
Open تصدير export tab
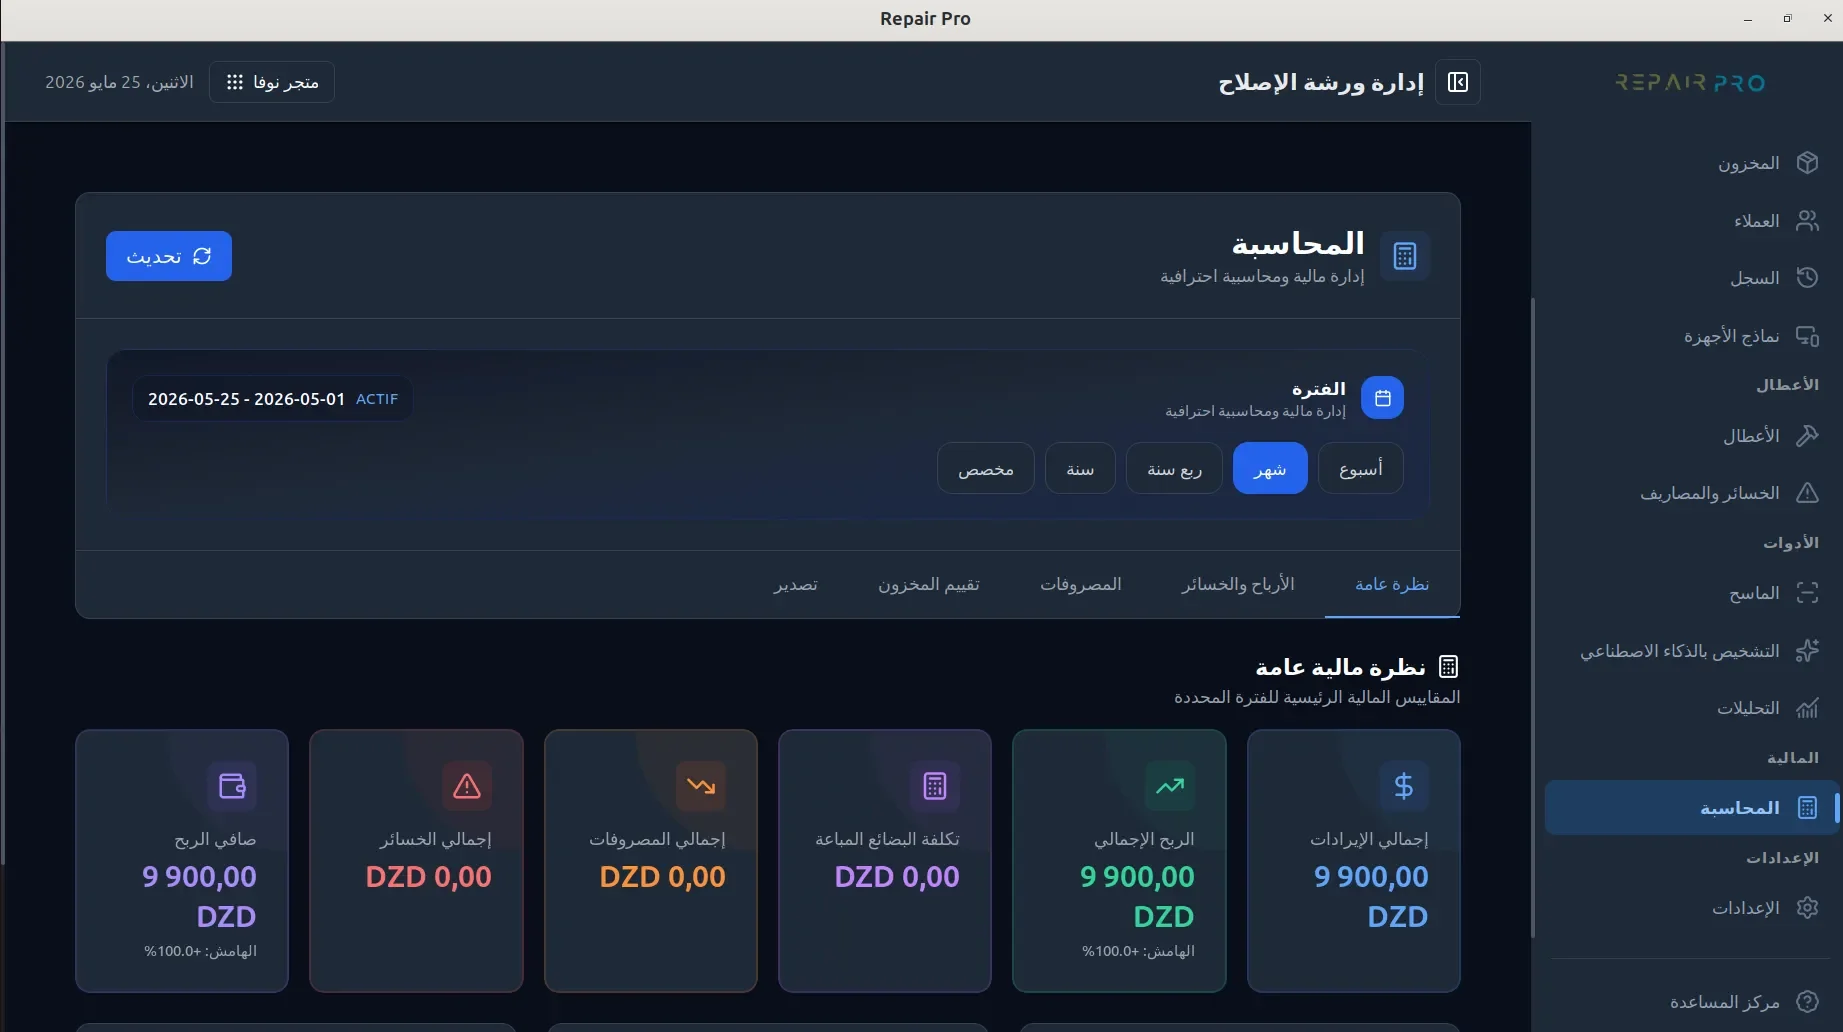click(x=795, y=584)
